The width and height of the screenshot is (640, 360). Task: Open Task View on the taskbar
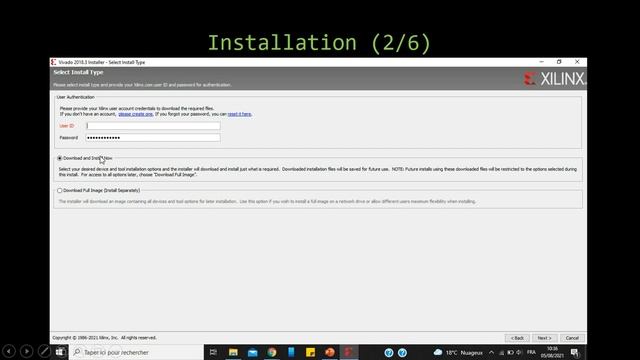pyautogui.click(x=213, y=352)
